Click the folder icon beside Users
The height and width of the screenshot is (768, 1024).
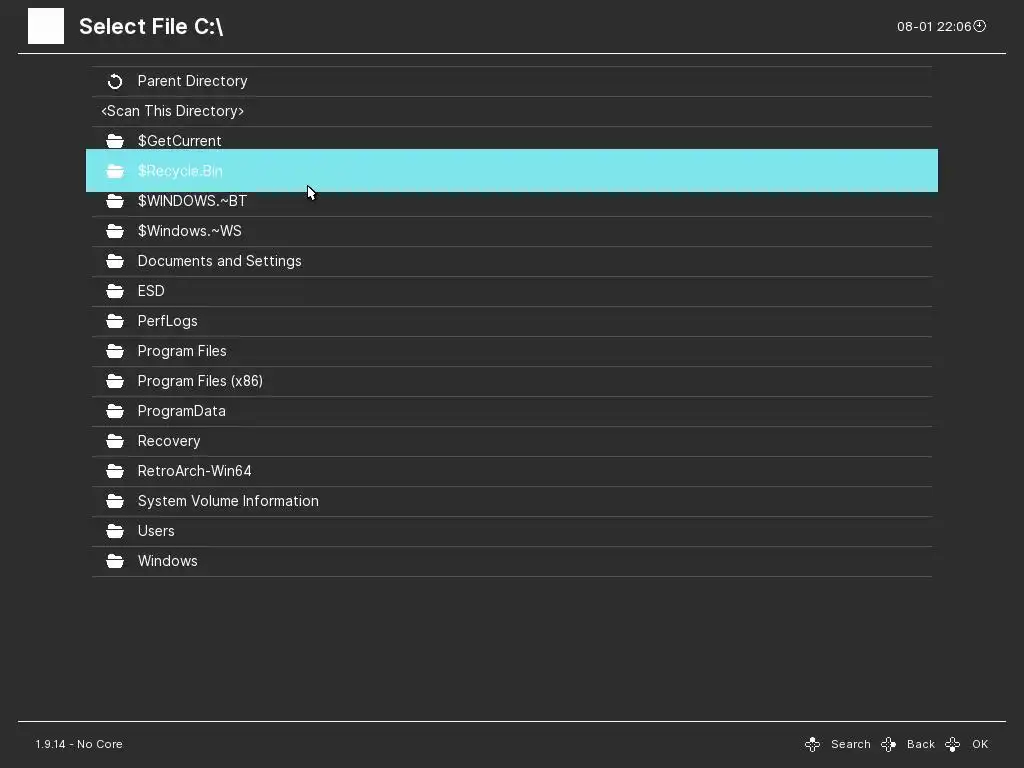coord(115,531)
